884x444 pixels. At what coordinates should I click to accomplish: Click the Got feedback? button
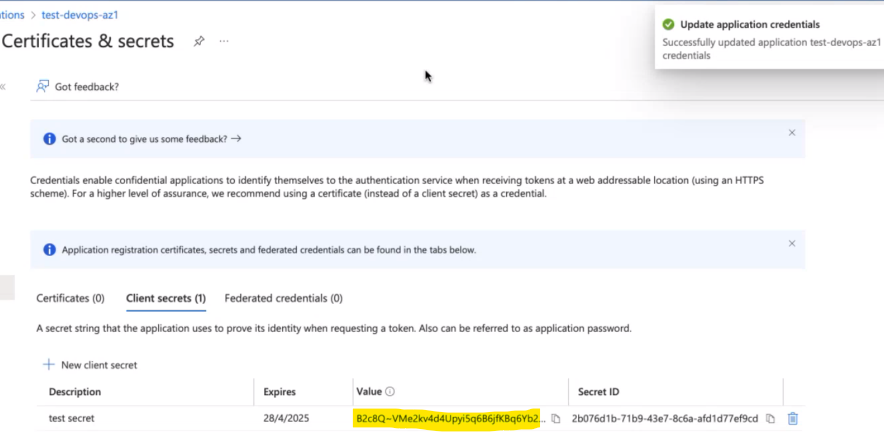pos(78,87)
